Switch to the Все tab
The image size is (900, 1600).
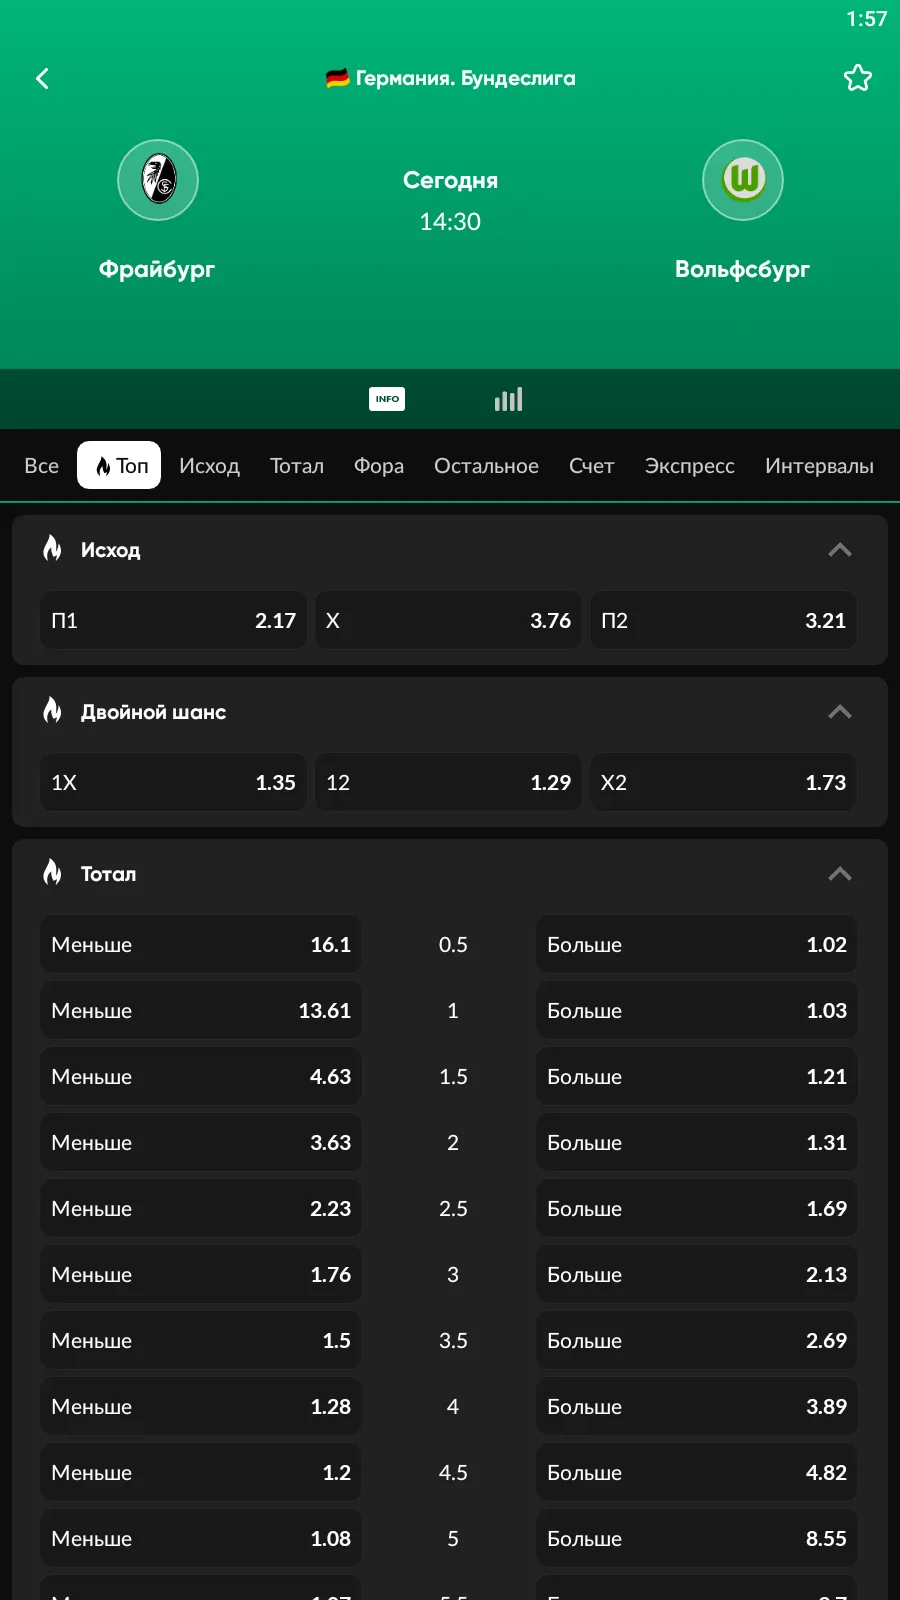(41, 466)
